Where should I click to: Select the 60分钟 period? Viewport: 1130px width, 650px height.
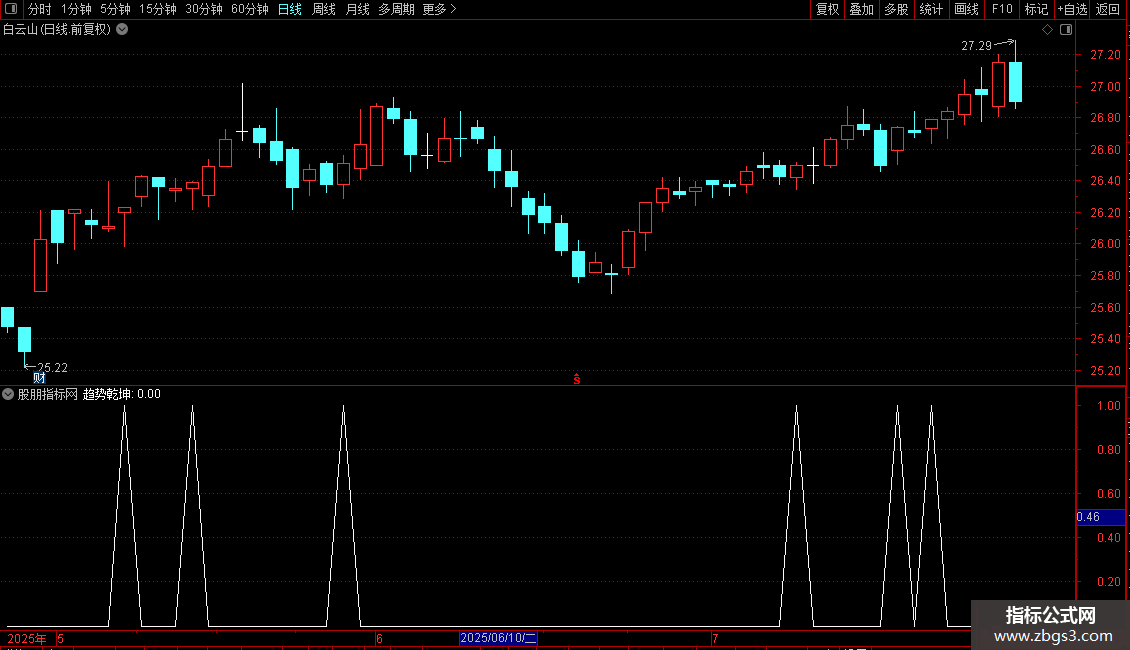pyautogui.click(x=250, y=9)
